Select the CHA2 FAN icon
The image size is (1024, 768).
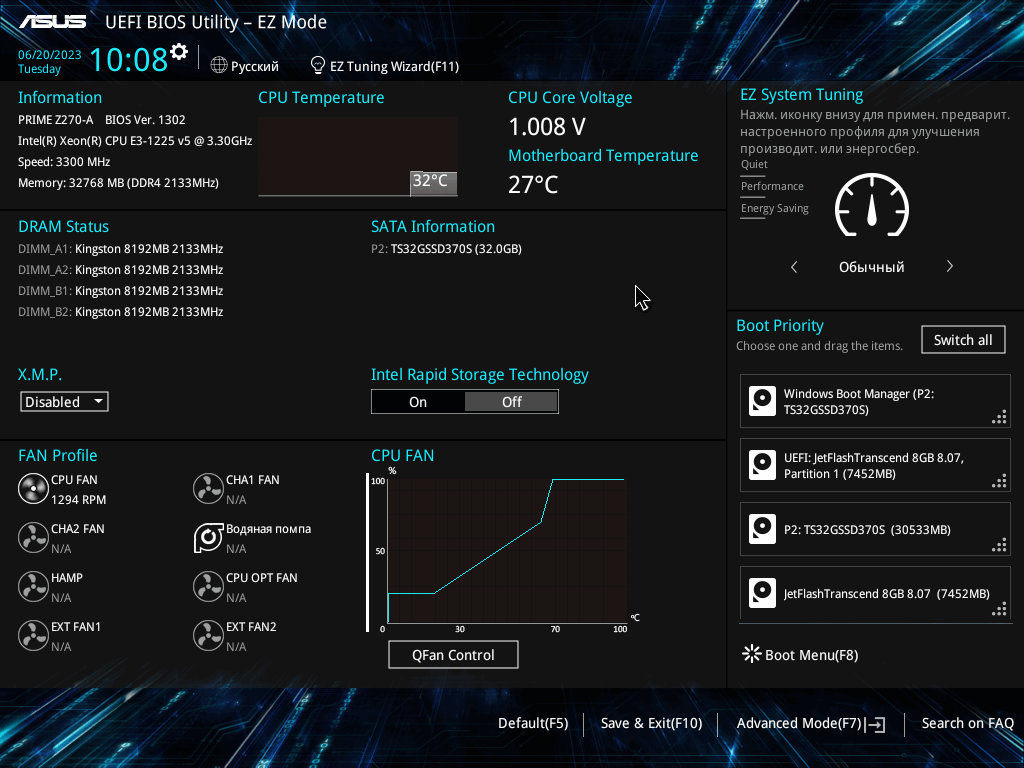[x=33, y=537]
